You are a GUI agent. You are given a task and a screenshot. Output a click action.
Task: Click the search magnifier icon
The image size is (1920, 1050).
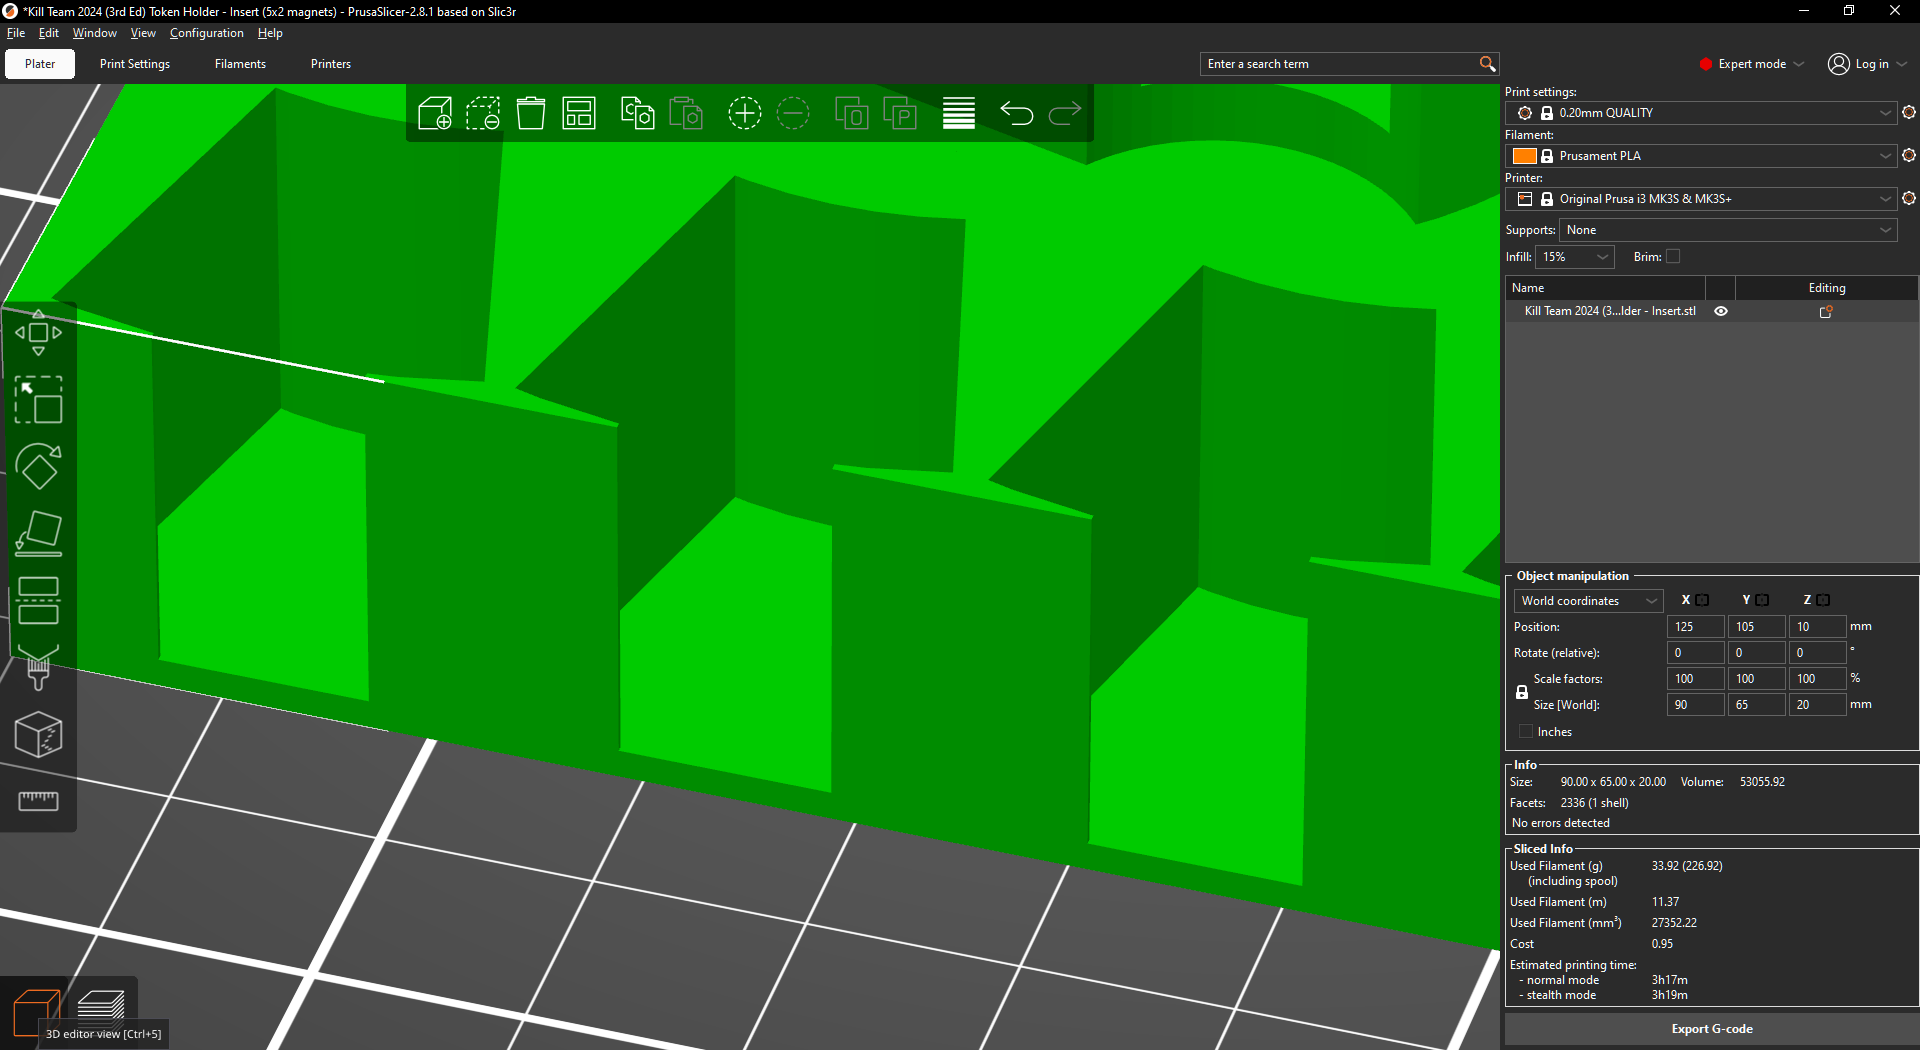pyautogui.click(x=1487, y=64)
